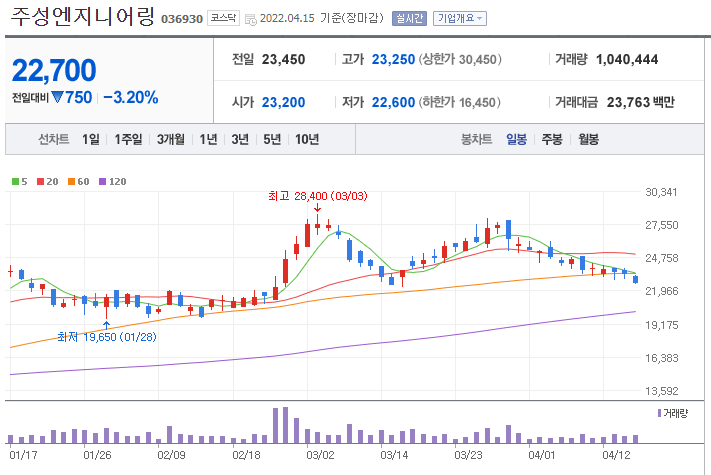Screen dimensions: 711x475
Task: Click the 최고 28,400 (03/03) marker
Action: click(x=317, y=196)
